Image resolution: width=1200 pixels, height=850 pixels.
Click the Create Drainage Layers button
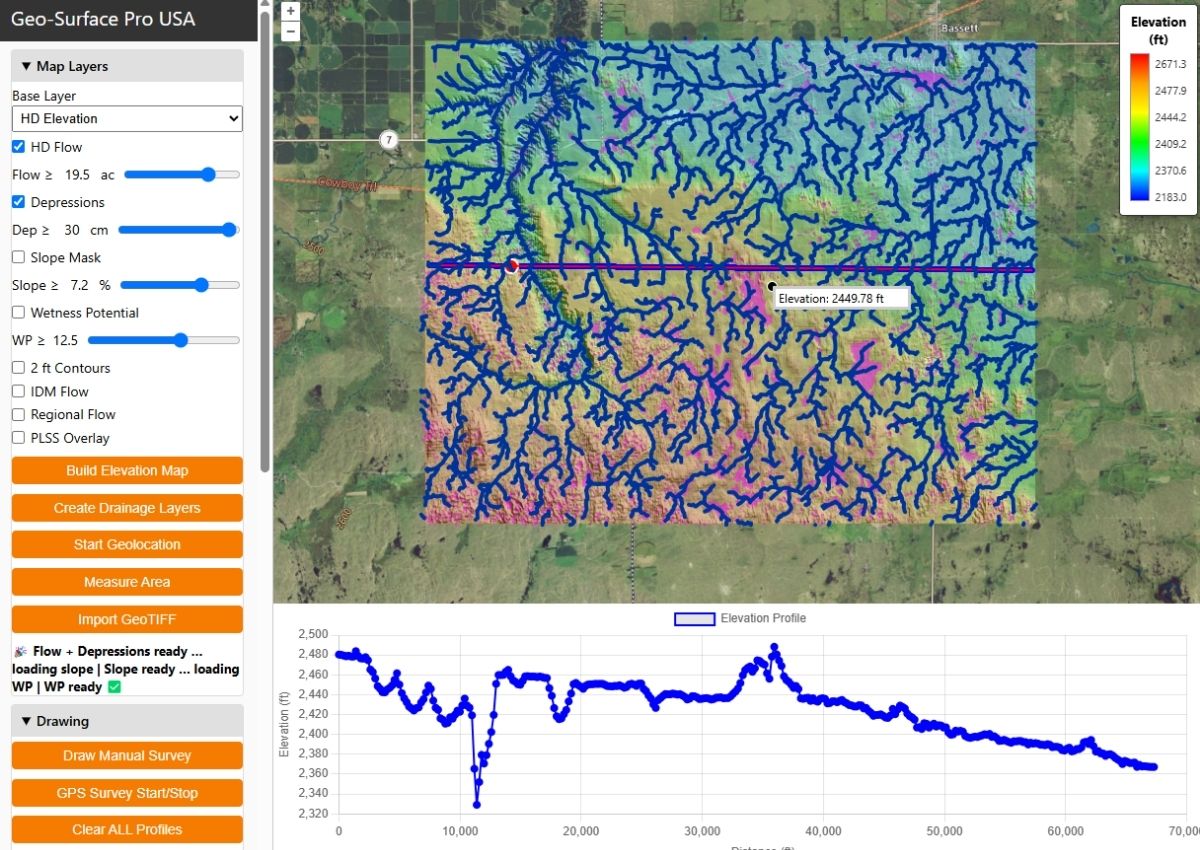coord(127,508)
